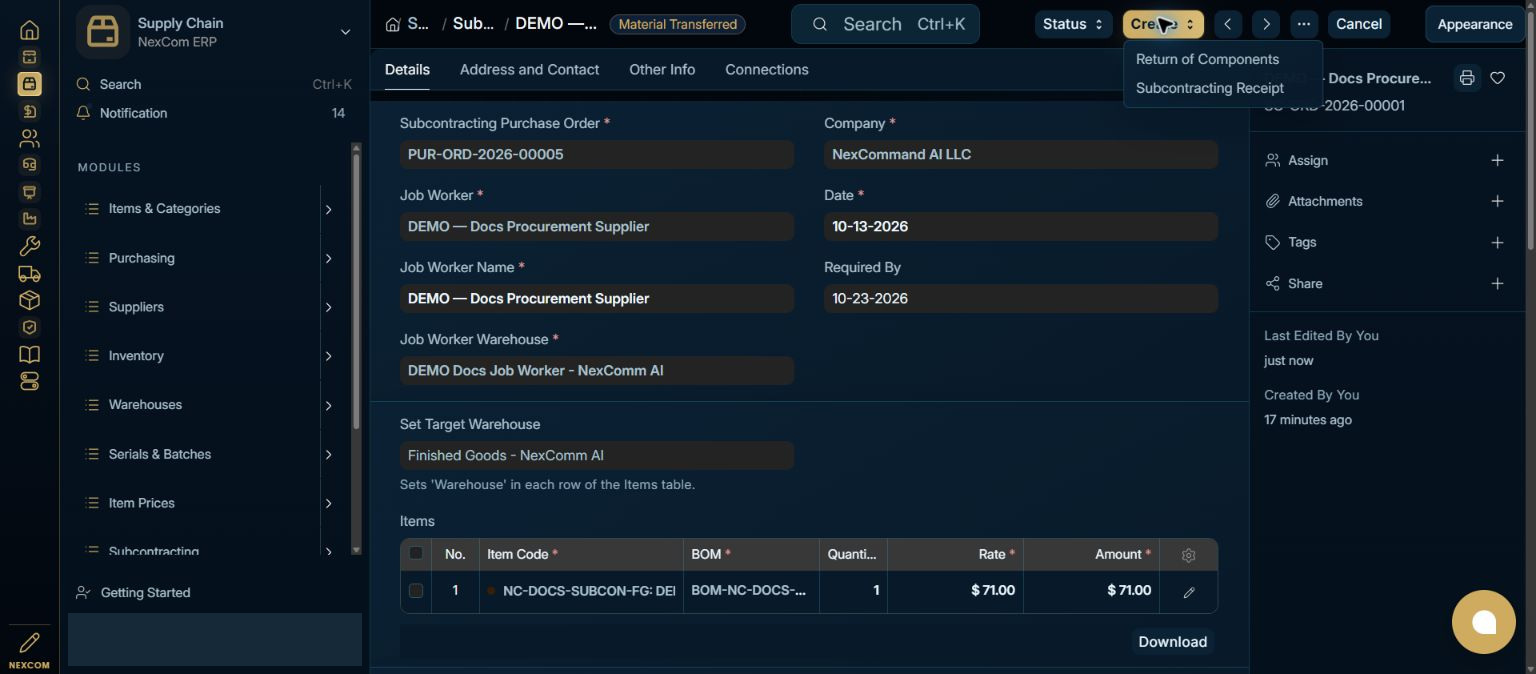1536x674 pixels.
Task: Expand Supply Chain workspace switcher
Action: point(345,32)
